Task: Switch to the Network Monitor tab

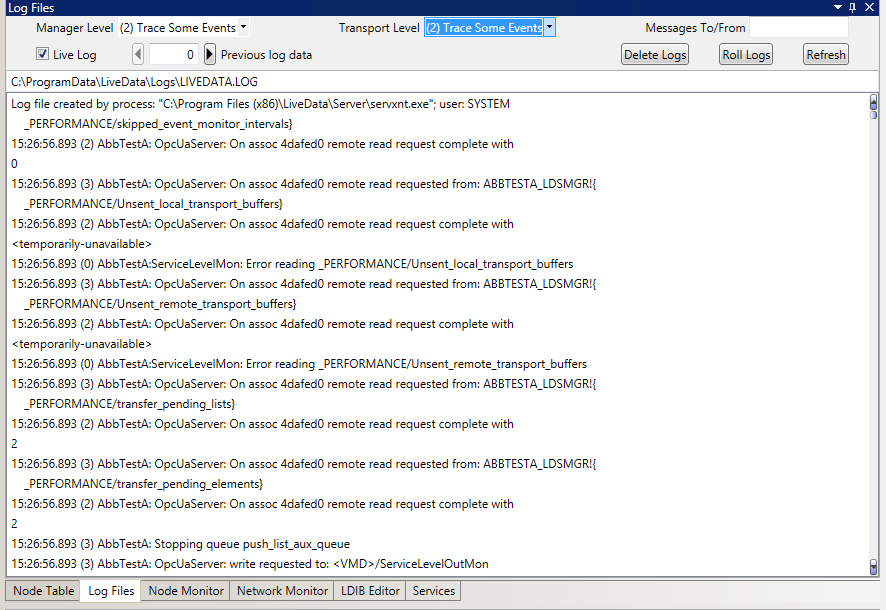Action: click(281, 591)
